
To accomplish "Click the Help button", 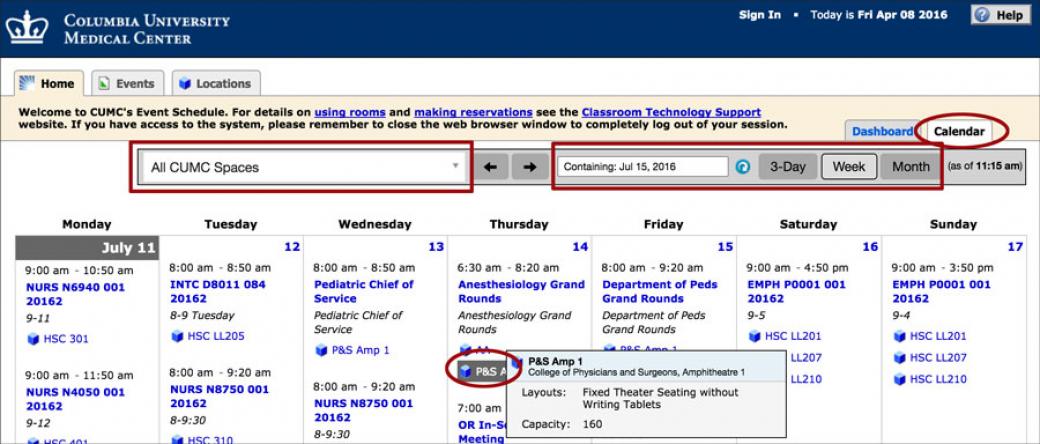I will tap(1001, 15).
